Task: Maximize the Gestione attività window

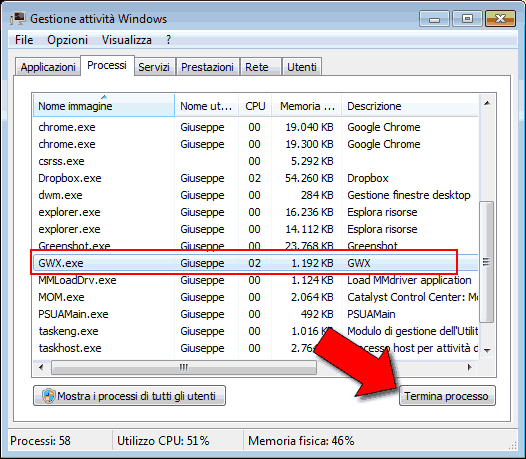Action: pos(467,19)
